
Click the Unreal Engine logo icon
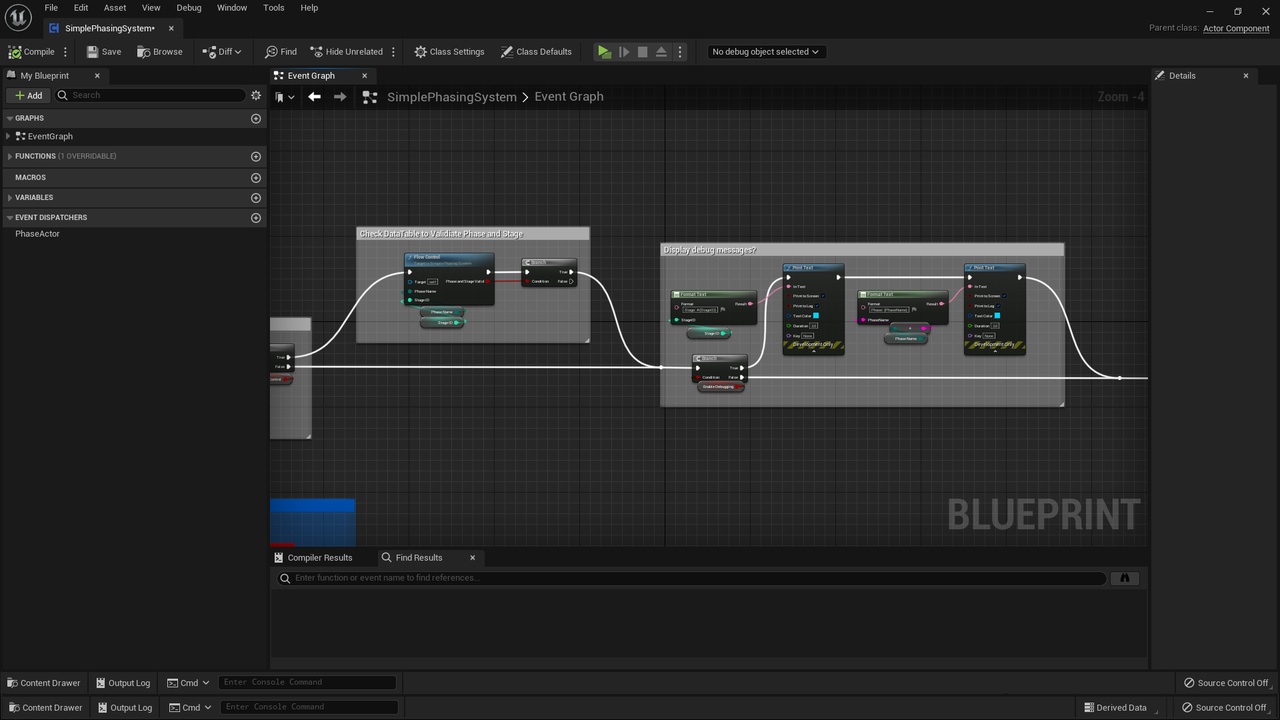(18, 18)
